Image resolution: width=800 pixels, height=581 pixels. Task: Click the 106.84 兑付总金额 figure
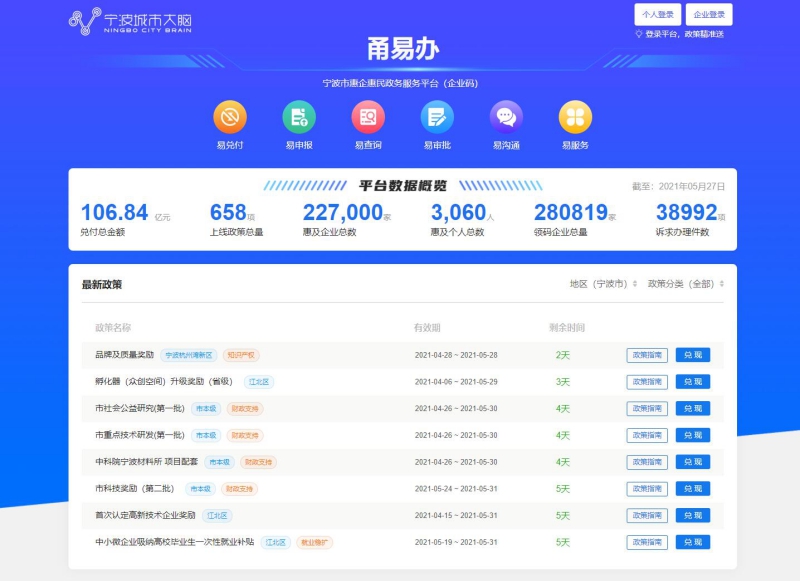tap(114, 213)
